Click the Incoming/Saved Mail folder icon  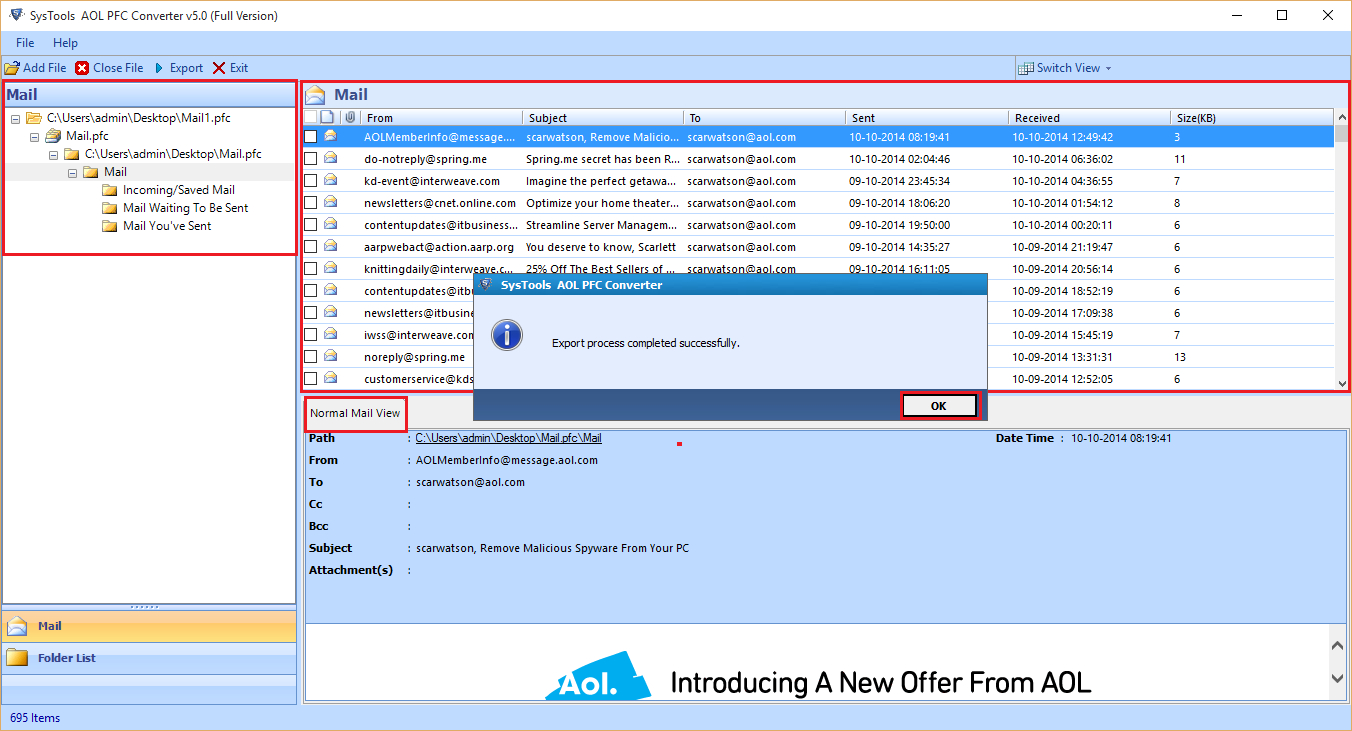[x=110, y=190]
